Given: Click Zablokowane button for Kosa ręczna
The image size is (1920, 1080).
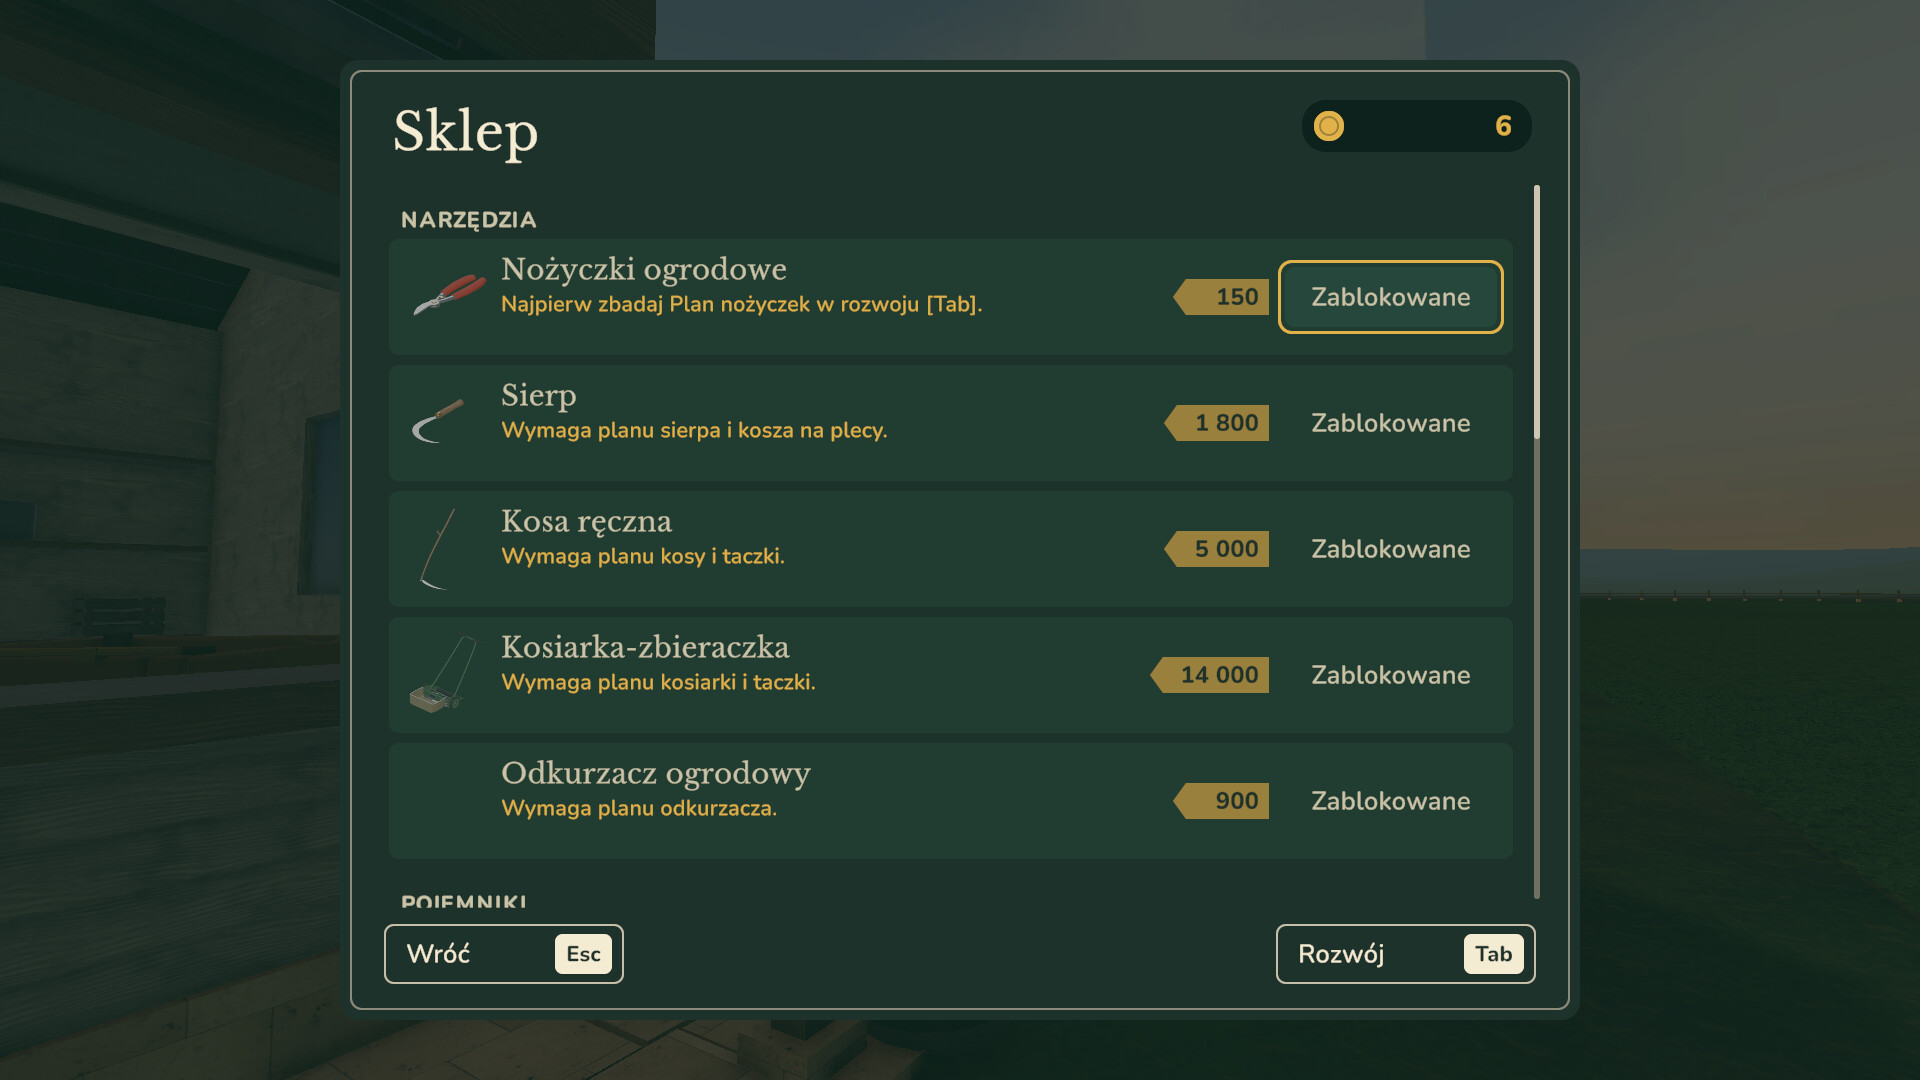Looking at the screenshot, I should (1390, 549).
